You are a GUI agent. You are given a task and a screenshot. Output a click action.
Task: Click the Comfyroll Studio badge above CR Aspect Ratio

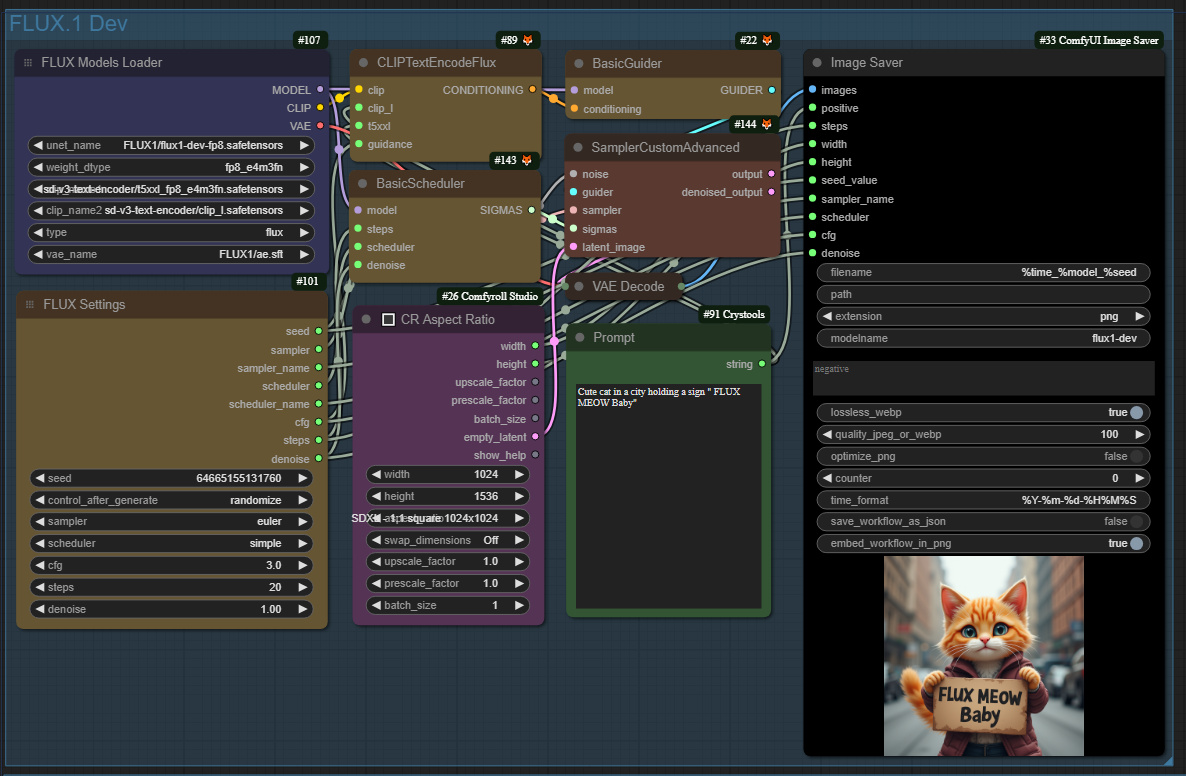click(x=489, y=296)
